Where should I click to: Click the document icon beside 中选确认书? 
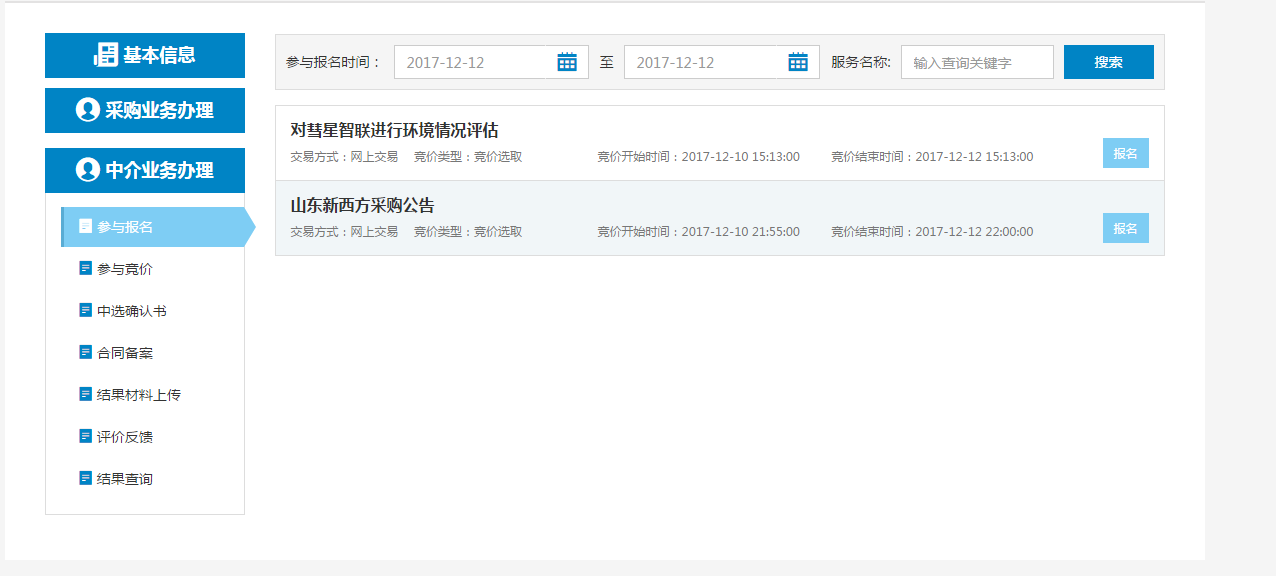coord(85,310)
